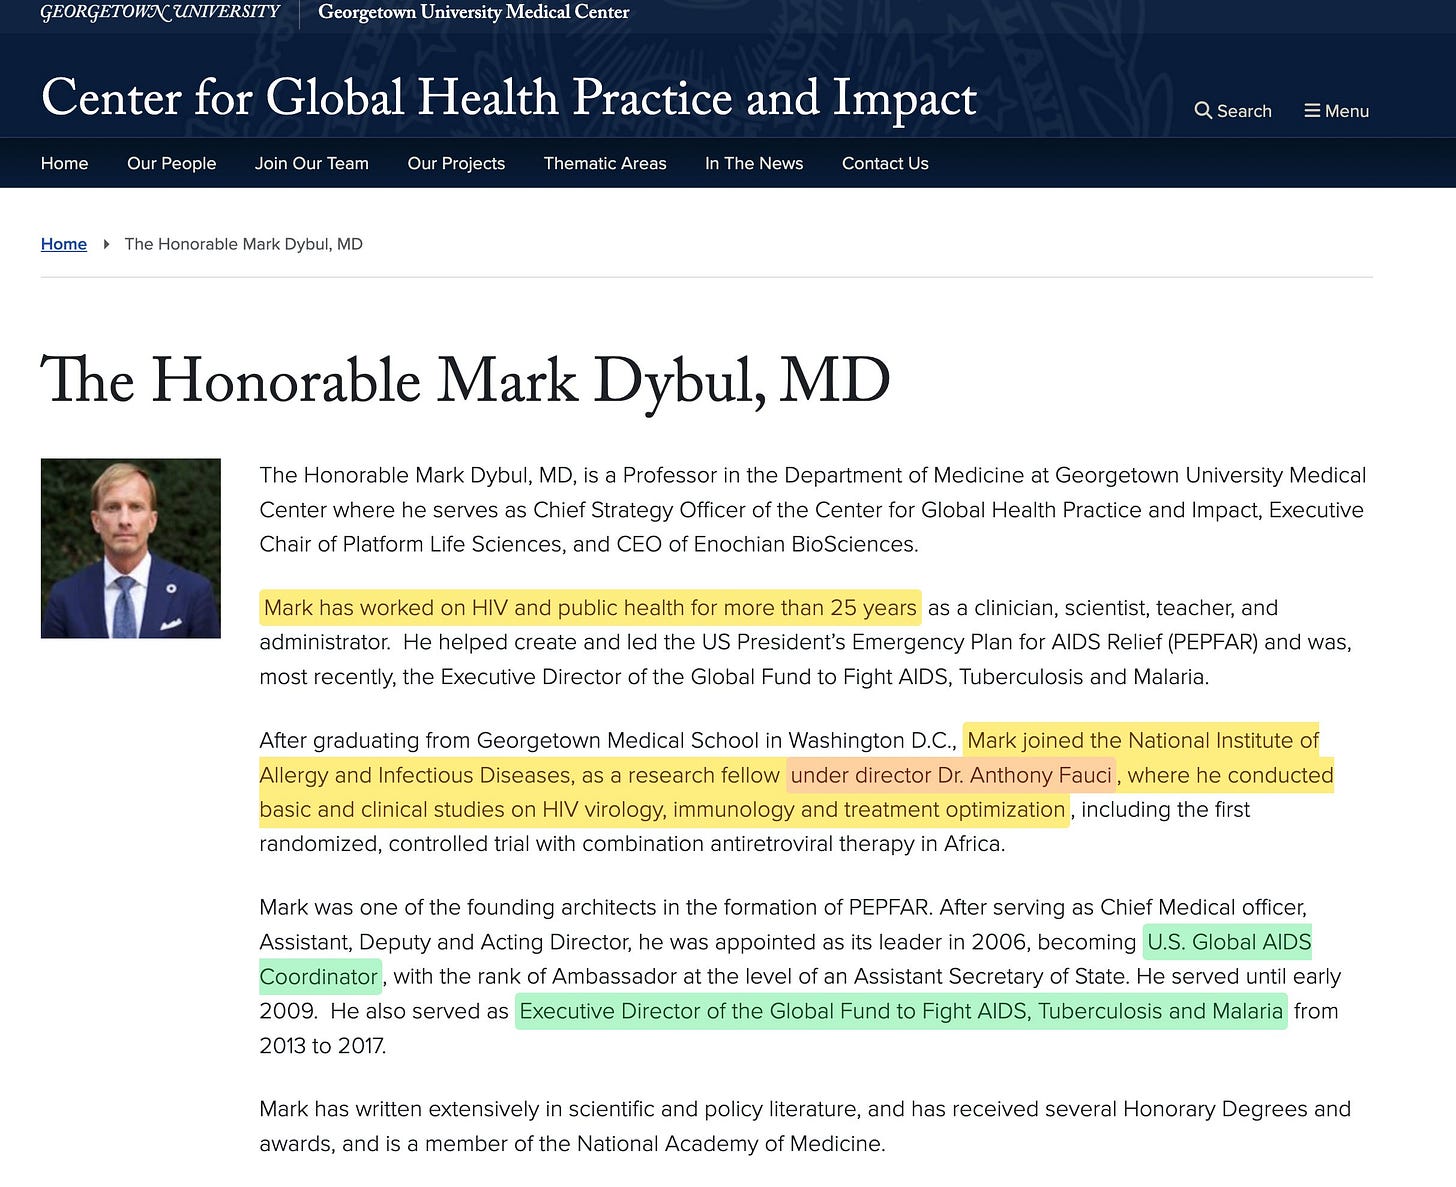Click text '2013 to 2017.'

[x=322, y=1046]
